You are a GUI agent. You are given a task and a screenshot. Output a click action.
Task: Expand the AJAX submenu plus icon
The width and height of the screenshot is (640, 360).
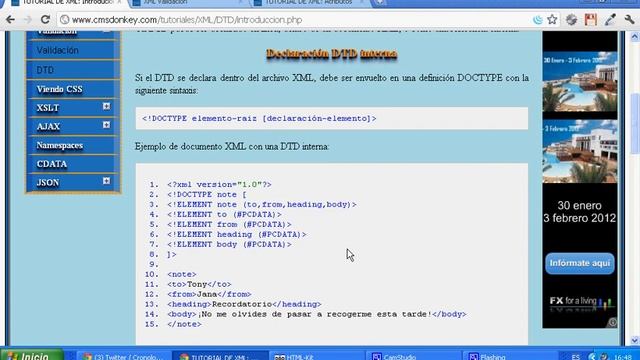[107, 125]
